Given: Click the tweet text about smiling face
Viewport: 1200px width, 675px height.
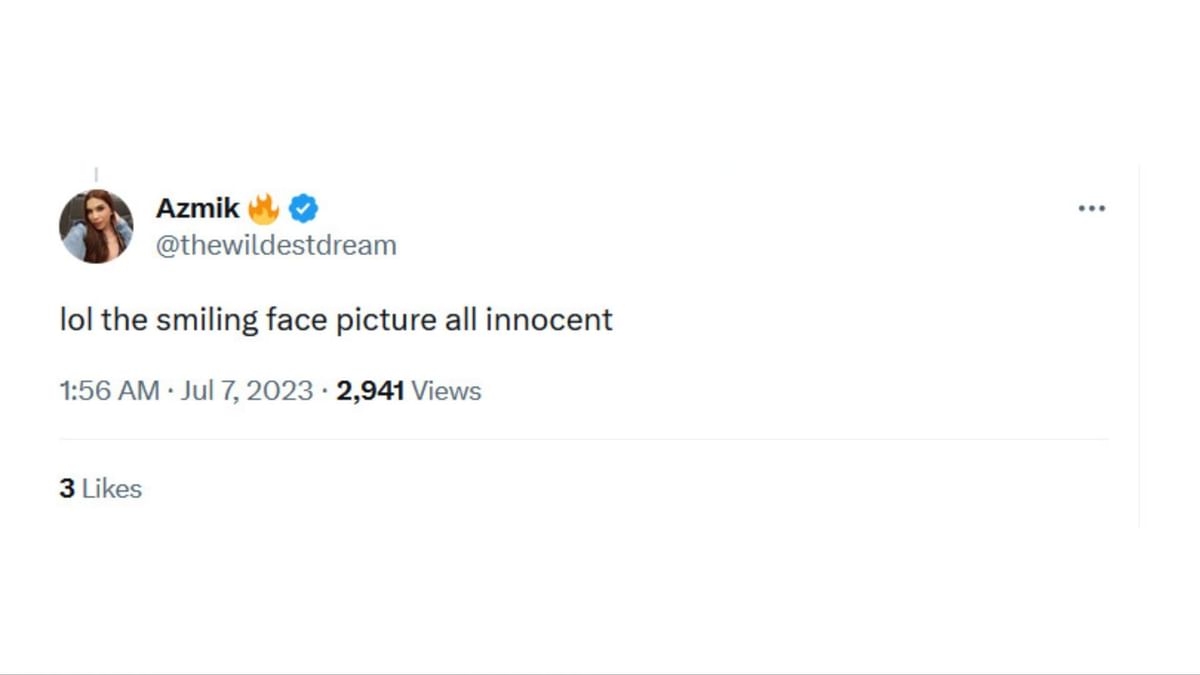Looking at the screenshot, I should 336,320.
